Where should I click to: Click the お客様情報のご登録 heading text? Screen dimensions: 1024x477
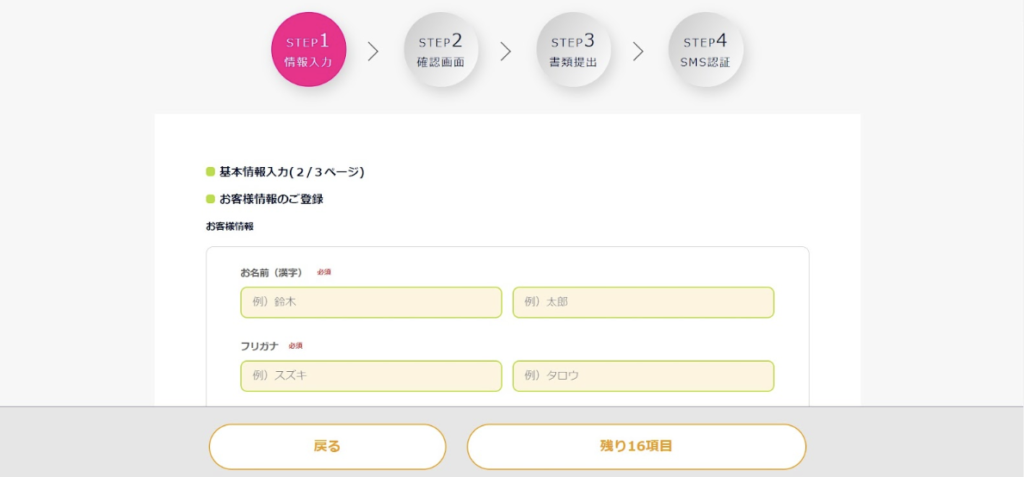point(271,199)
